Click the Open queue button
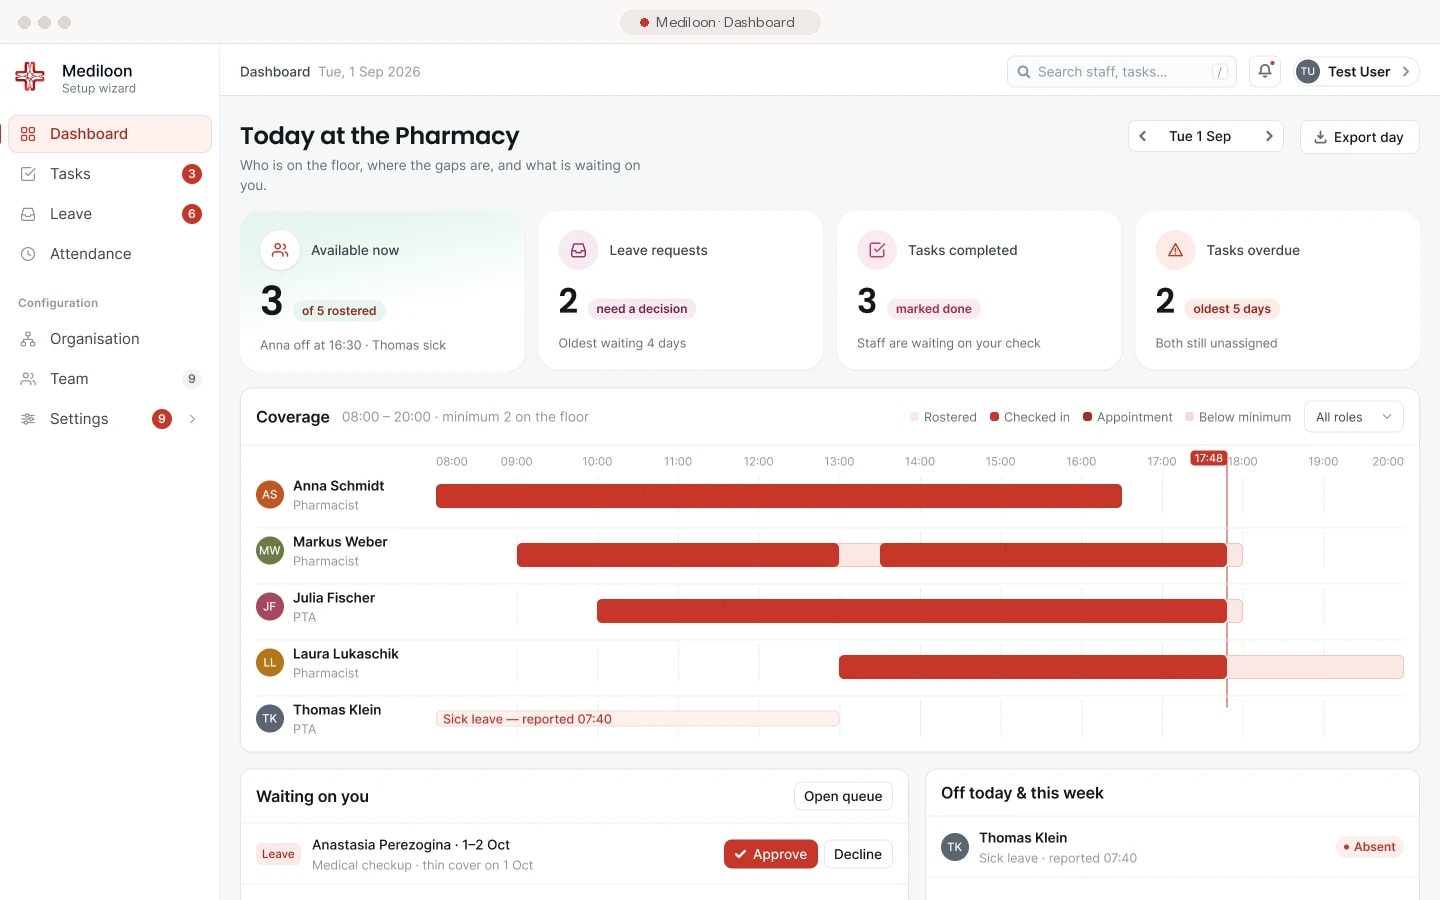 coord(843,796)
